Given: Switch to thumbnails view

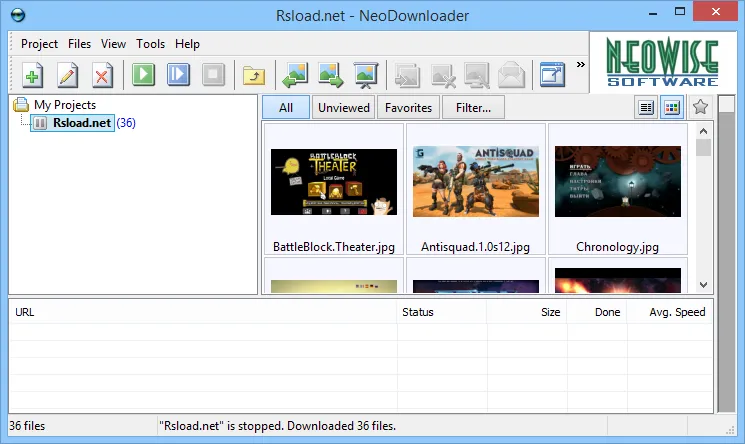Looking at the screenshot, I should click(671, 107).
